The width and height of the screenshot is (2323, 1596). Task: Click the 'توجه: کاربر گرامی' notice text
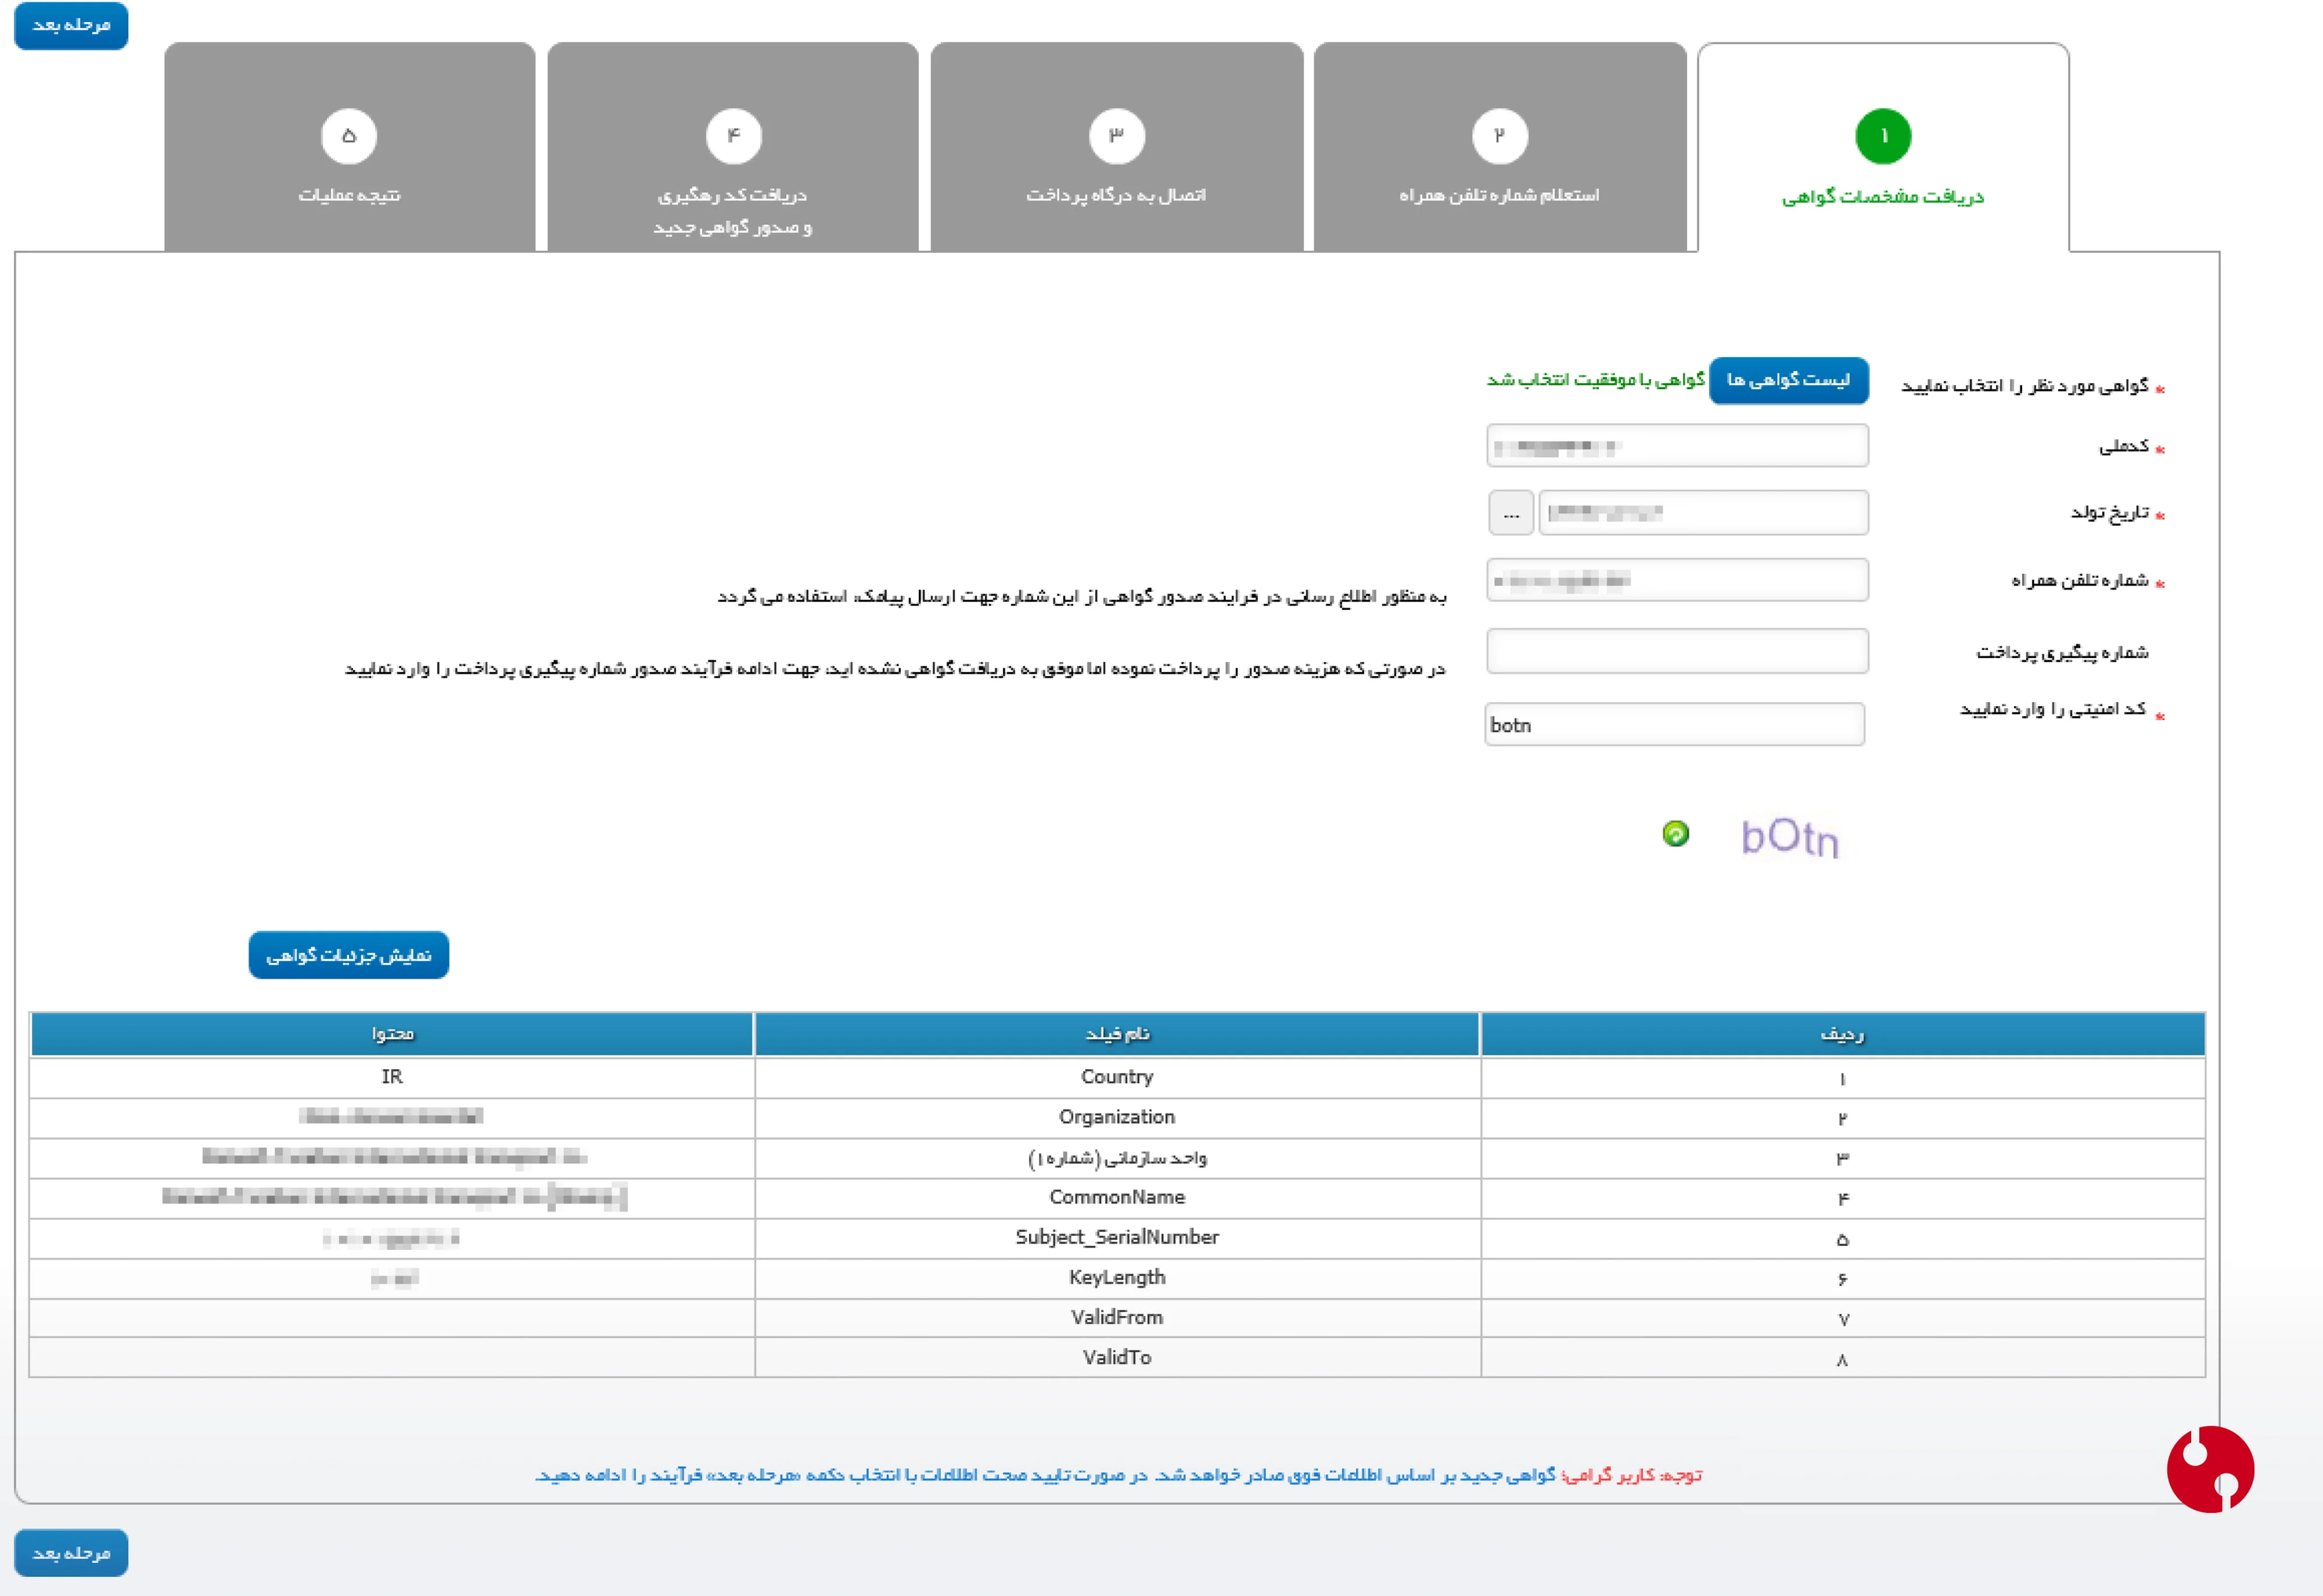point(1631,1475)
